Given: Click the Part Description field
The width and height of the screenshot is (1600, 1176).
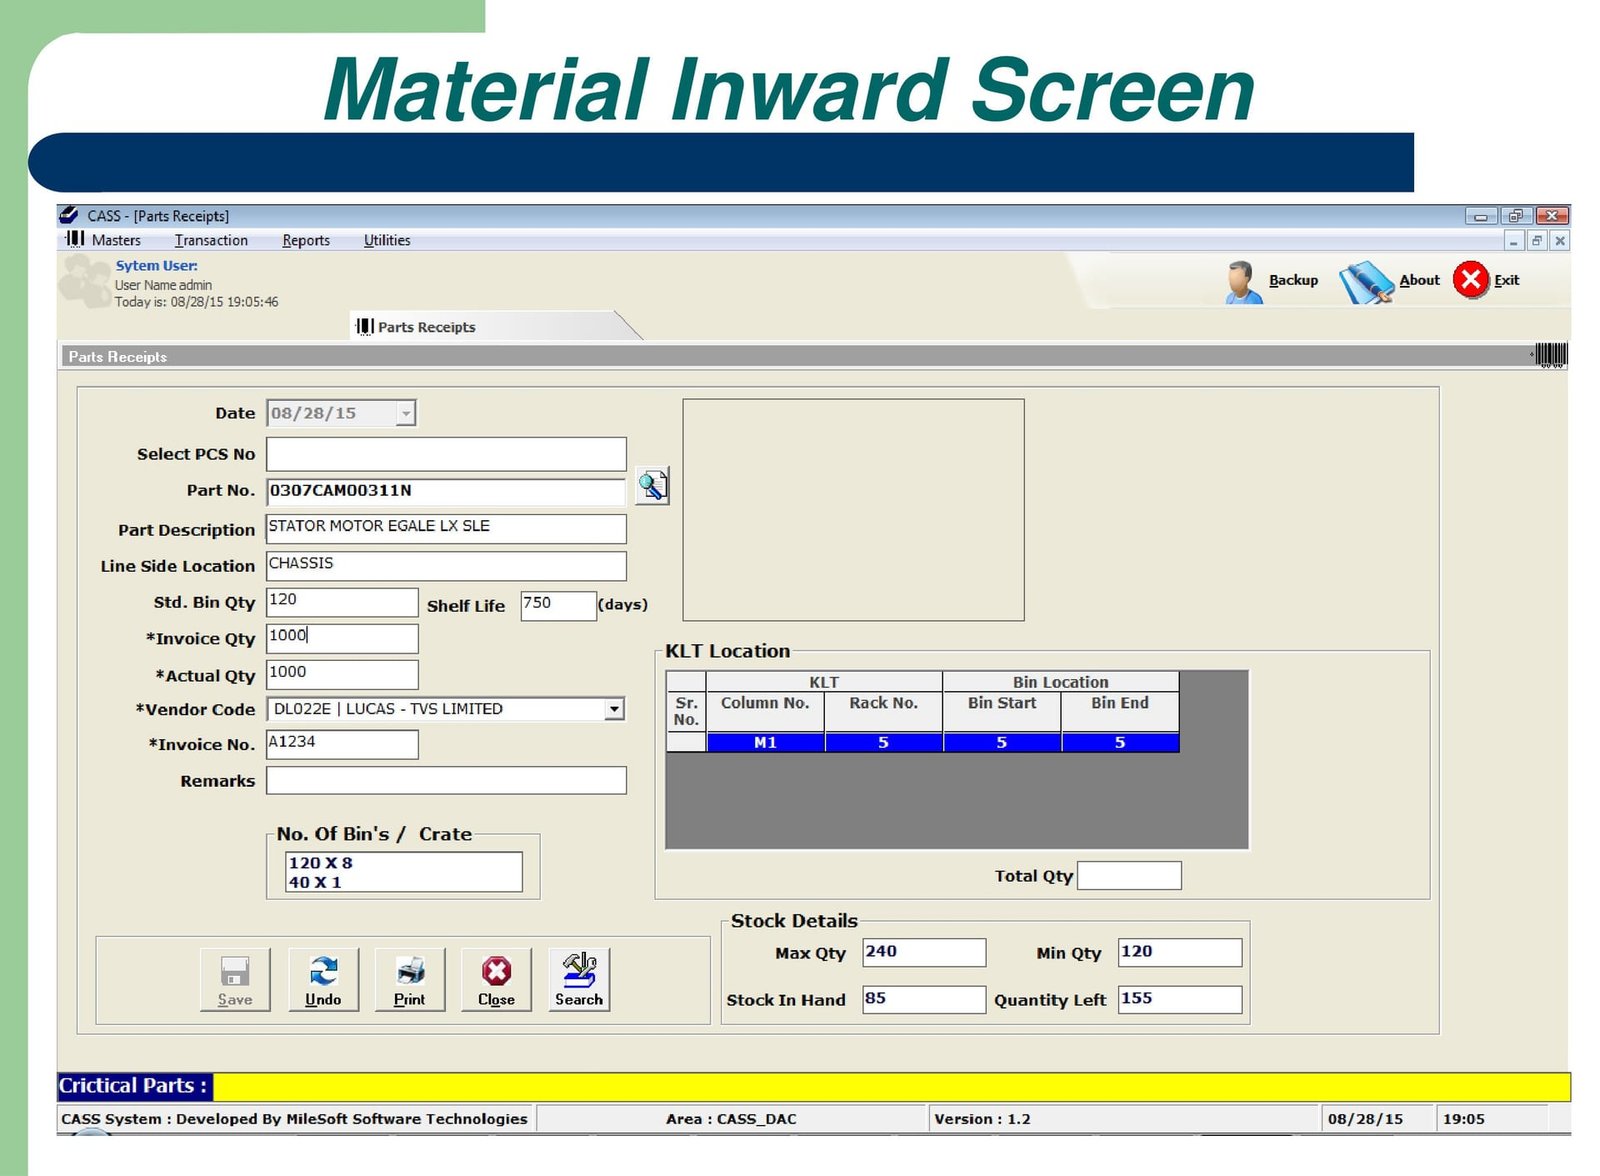Looking at the screenshot, I should tap(446, 528).
